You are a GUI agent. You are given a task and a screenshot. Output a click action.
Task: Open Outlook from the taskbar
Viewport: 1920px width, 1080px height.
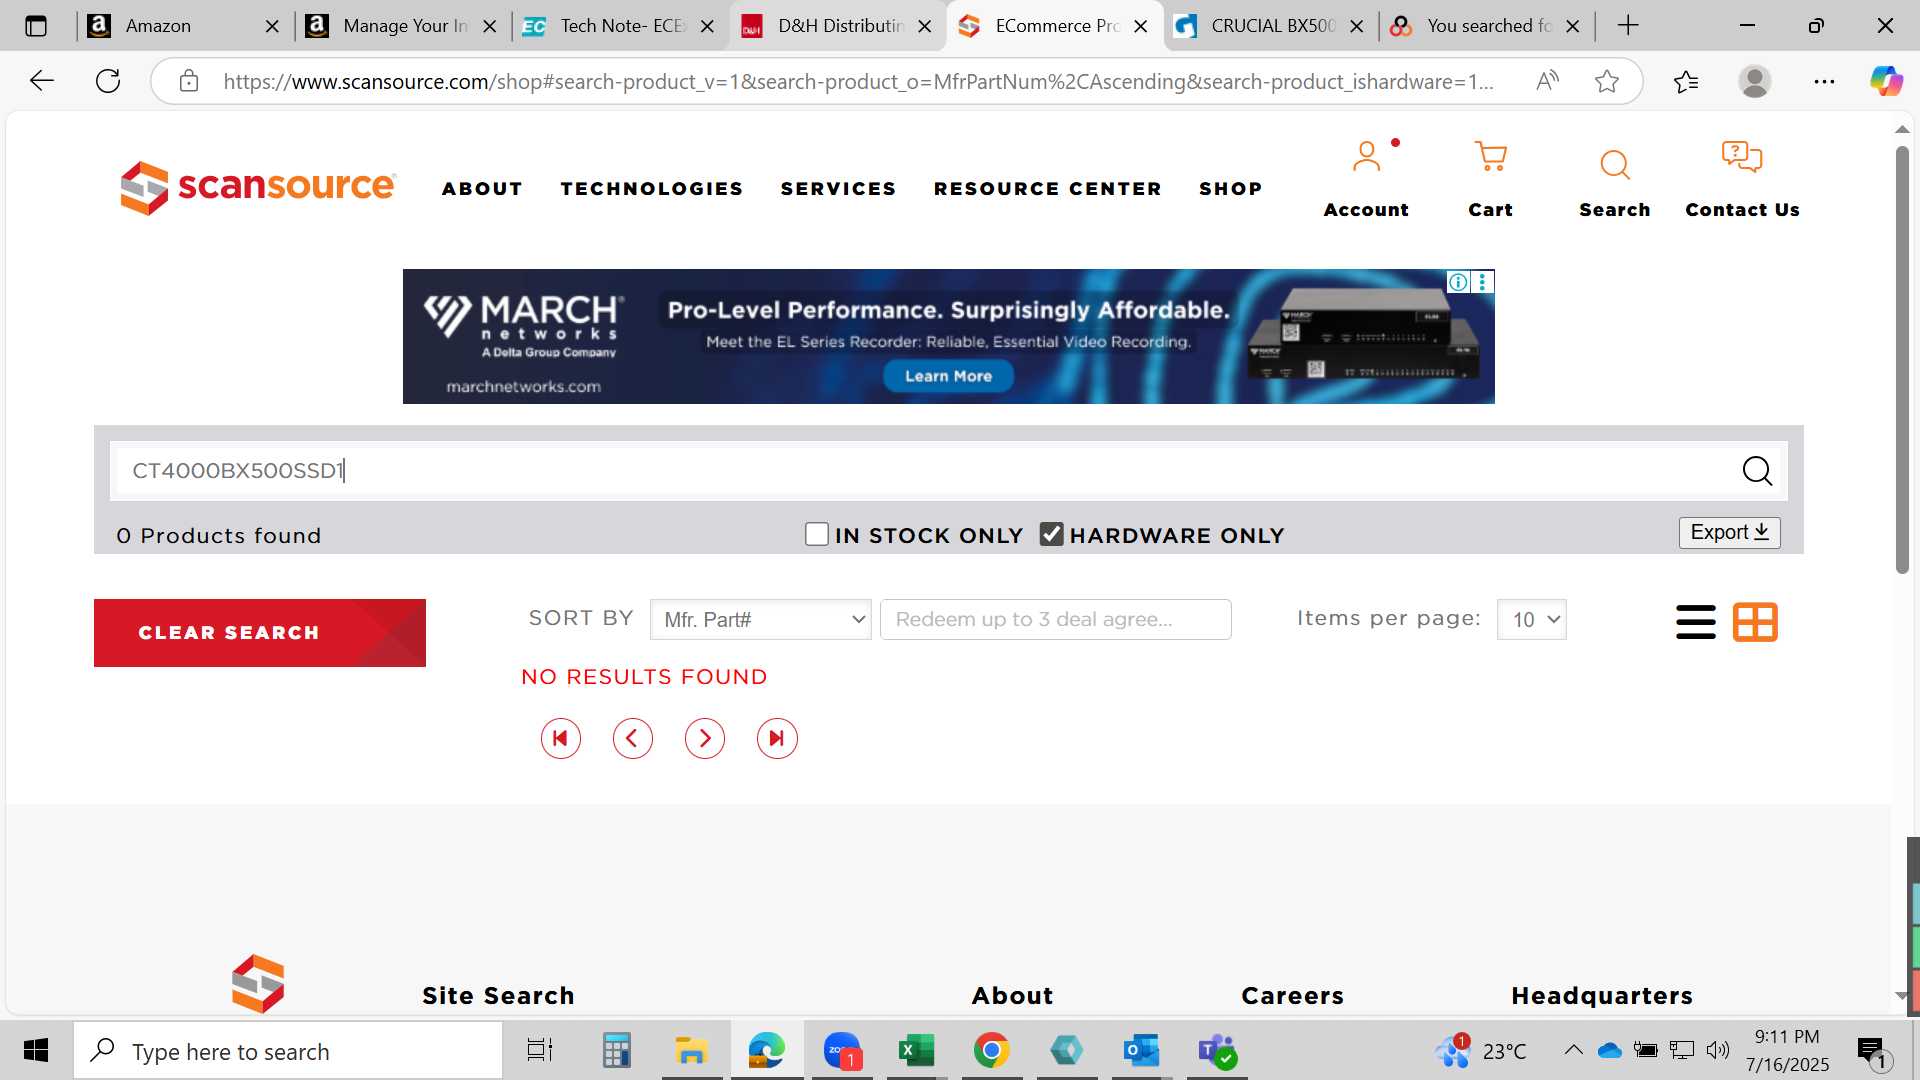(x=1141, y=1050)
